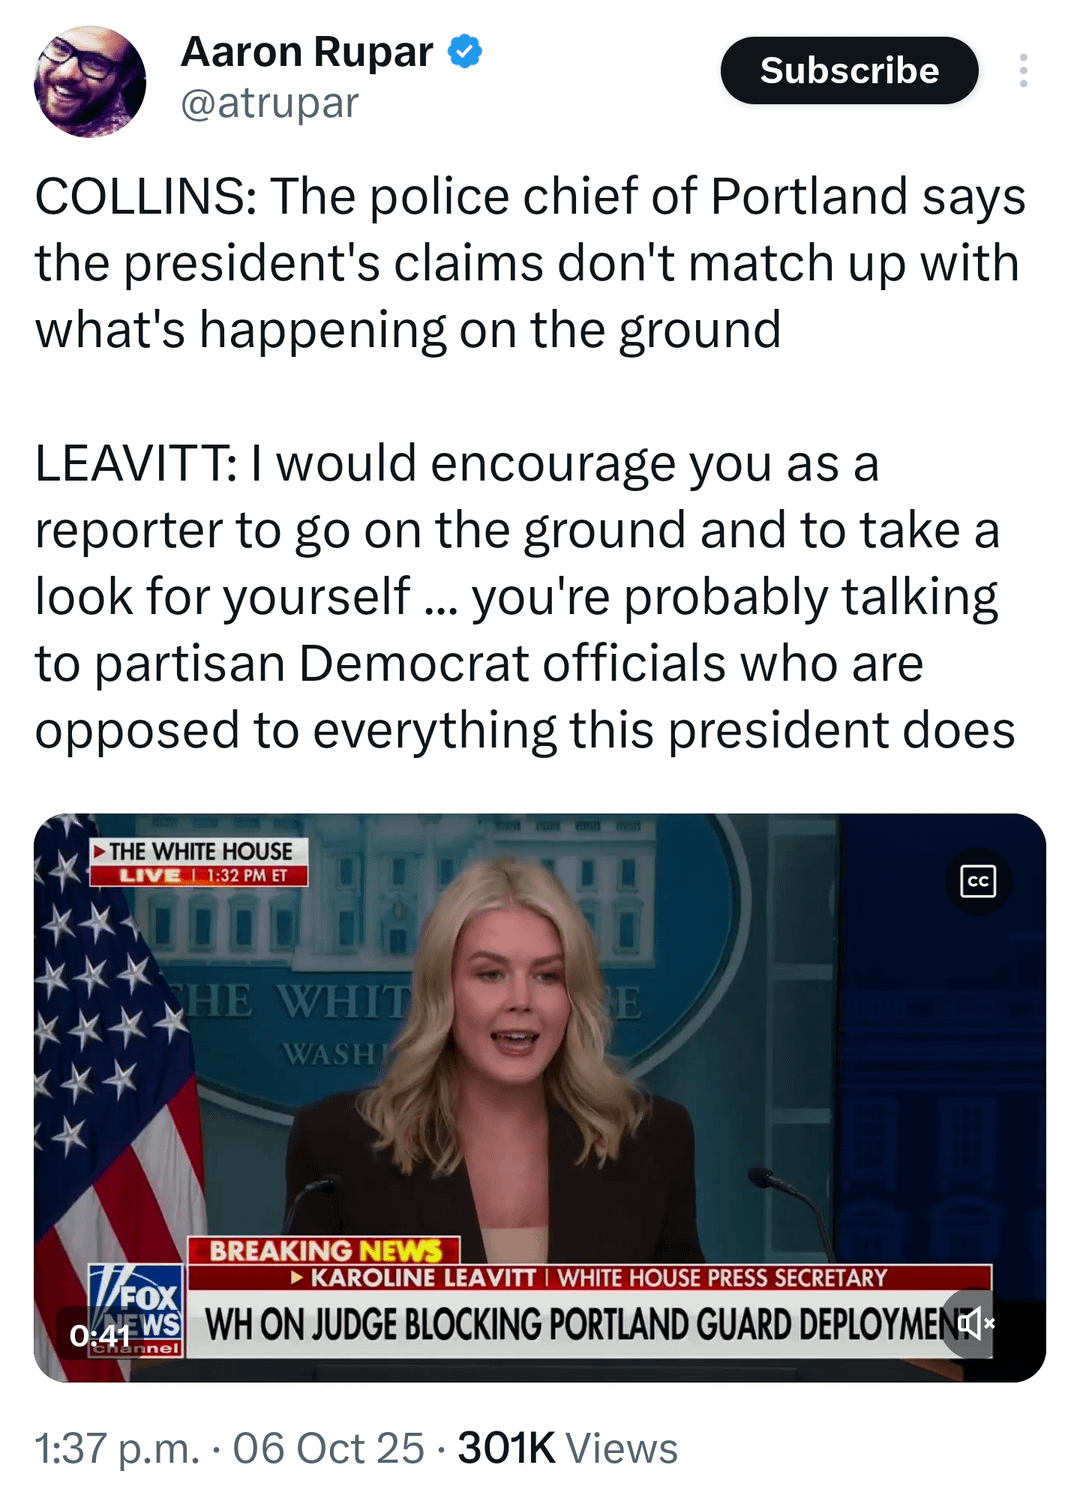1080x1489 pixels.
Task: Toggle closed captions on the video
Action: click(978, 881)
